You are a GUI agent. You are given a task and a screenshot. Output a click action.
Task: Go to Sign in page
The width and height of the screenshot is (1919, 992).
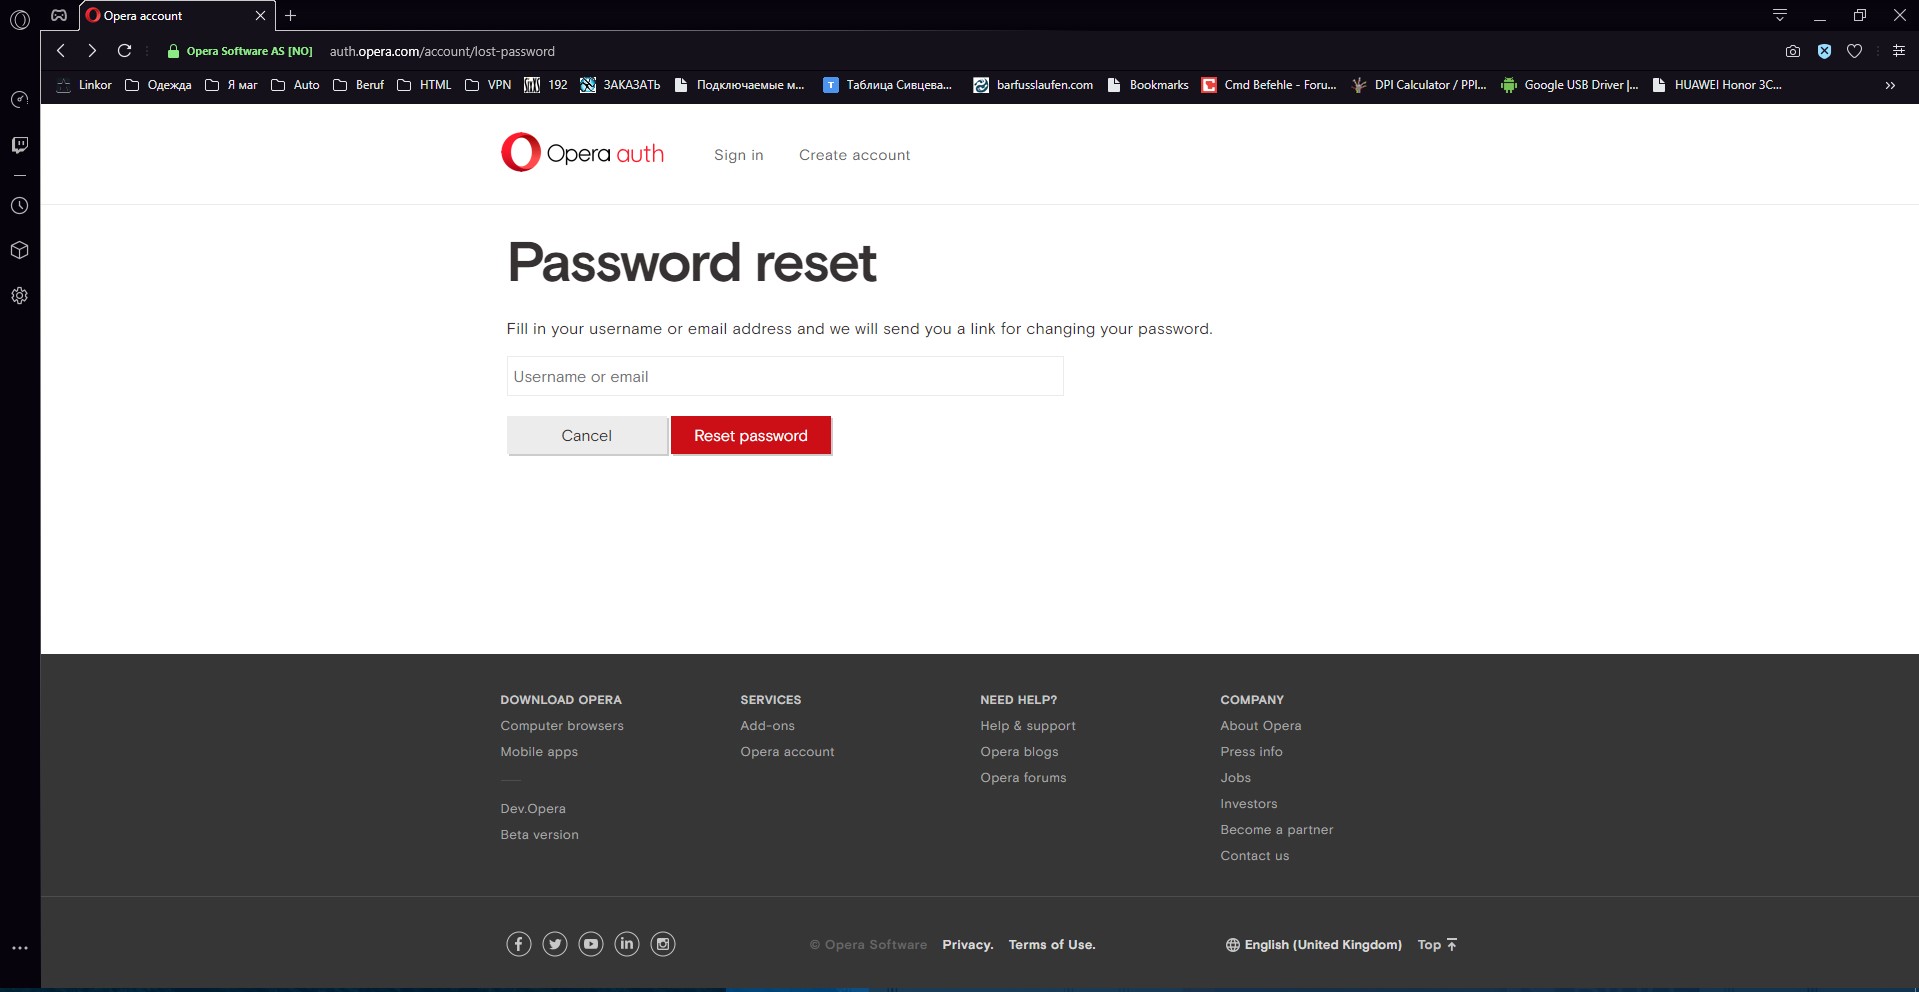738,155
